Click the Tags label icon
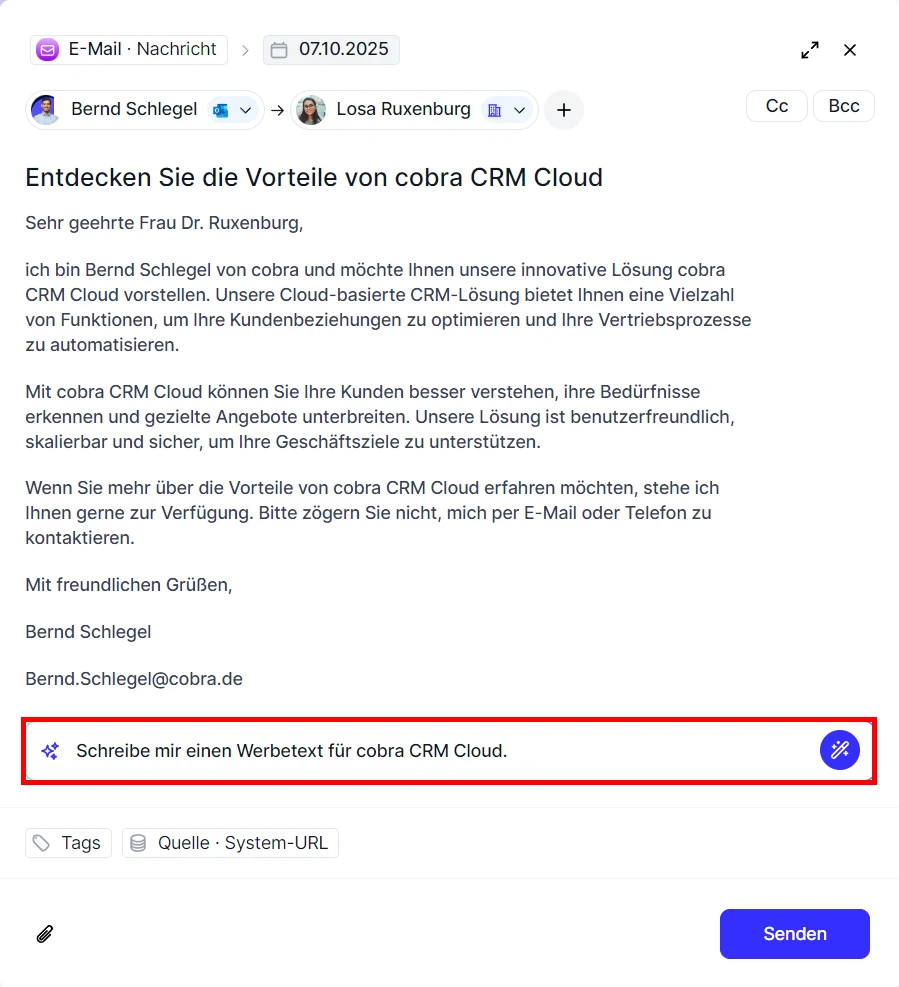Image resolution: width=899 pixels, height=987 pixels. pyautogui.click(x=41, y=843)
